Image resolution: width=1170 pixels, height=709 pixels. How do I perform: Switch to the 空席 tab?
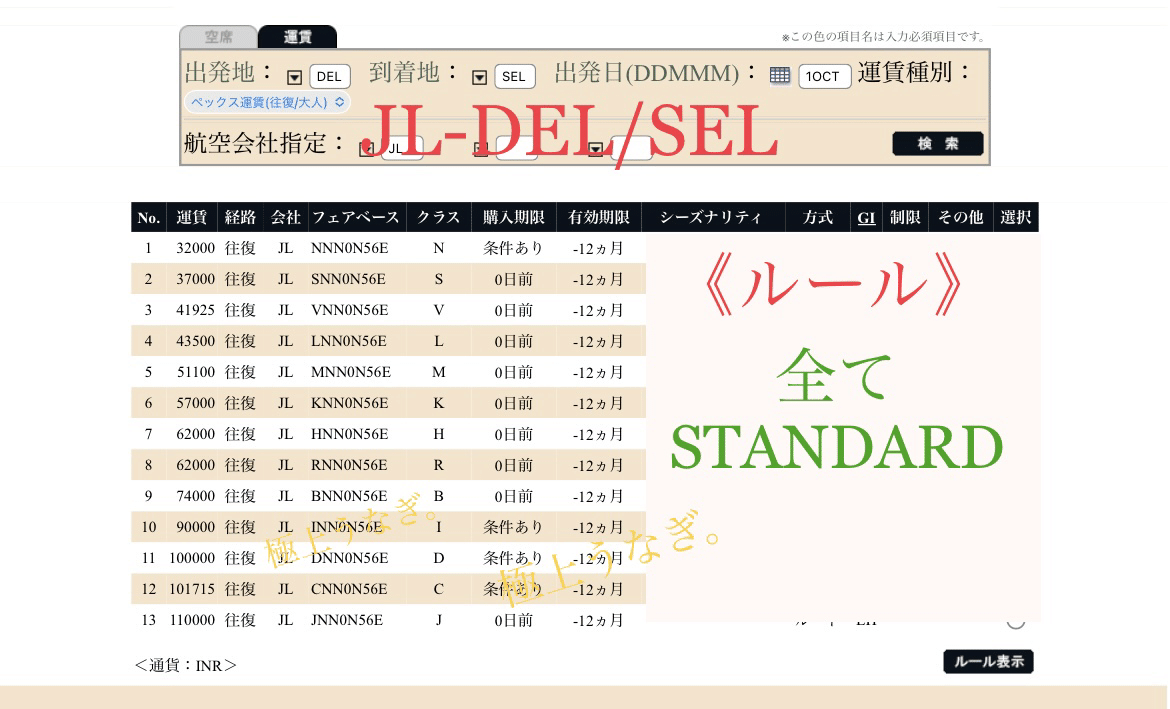(219, 37)
